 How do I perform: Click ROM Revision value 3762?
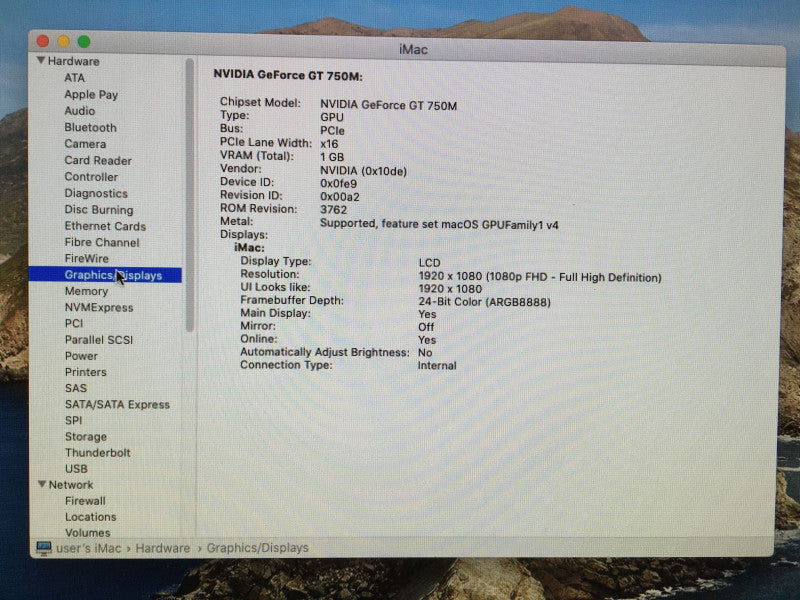pyautogui.click(x=333, y=210)
